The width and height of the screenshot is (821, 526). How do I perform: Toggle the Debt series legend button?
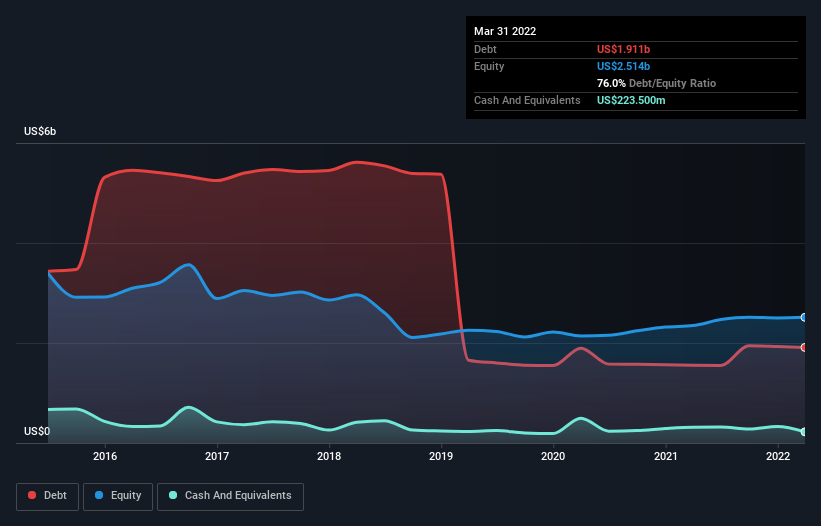48,496
